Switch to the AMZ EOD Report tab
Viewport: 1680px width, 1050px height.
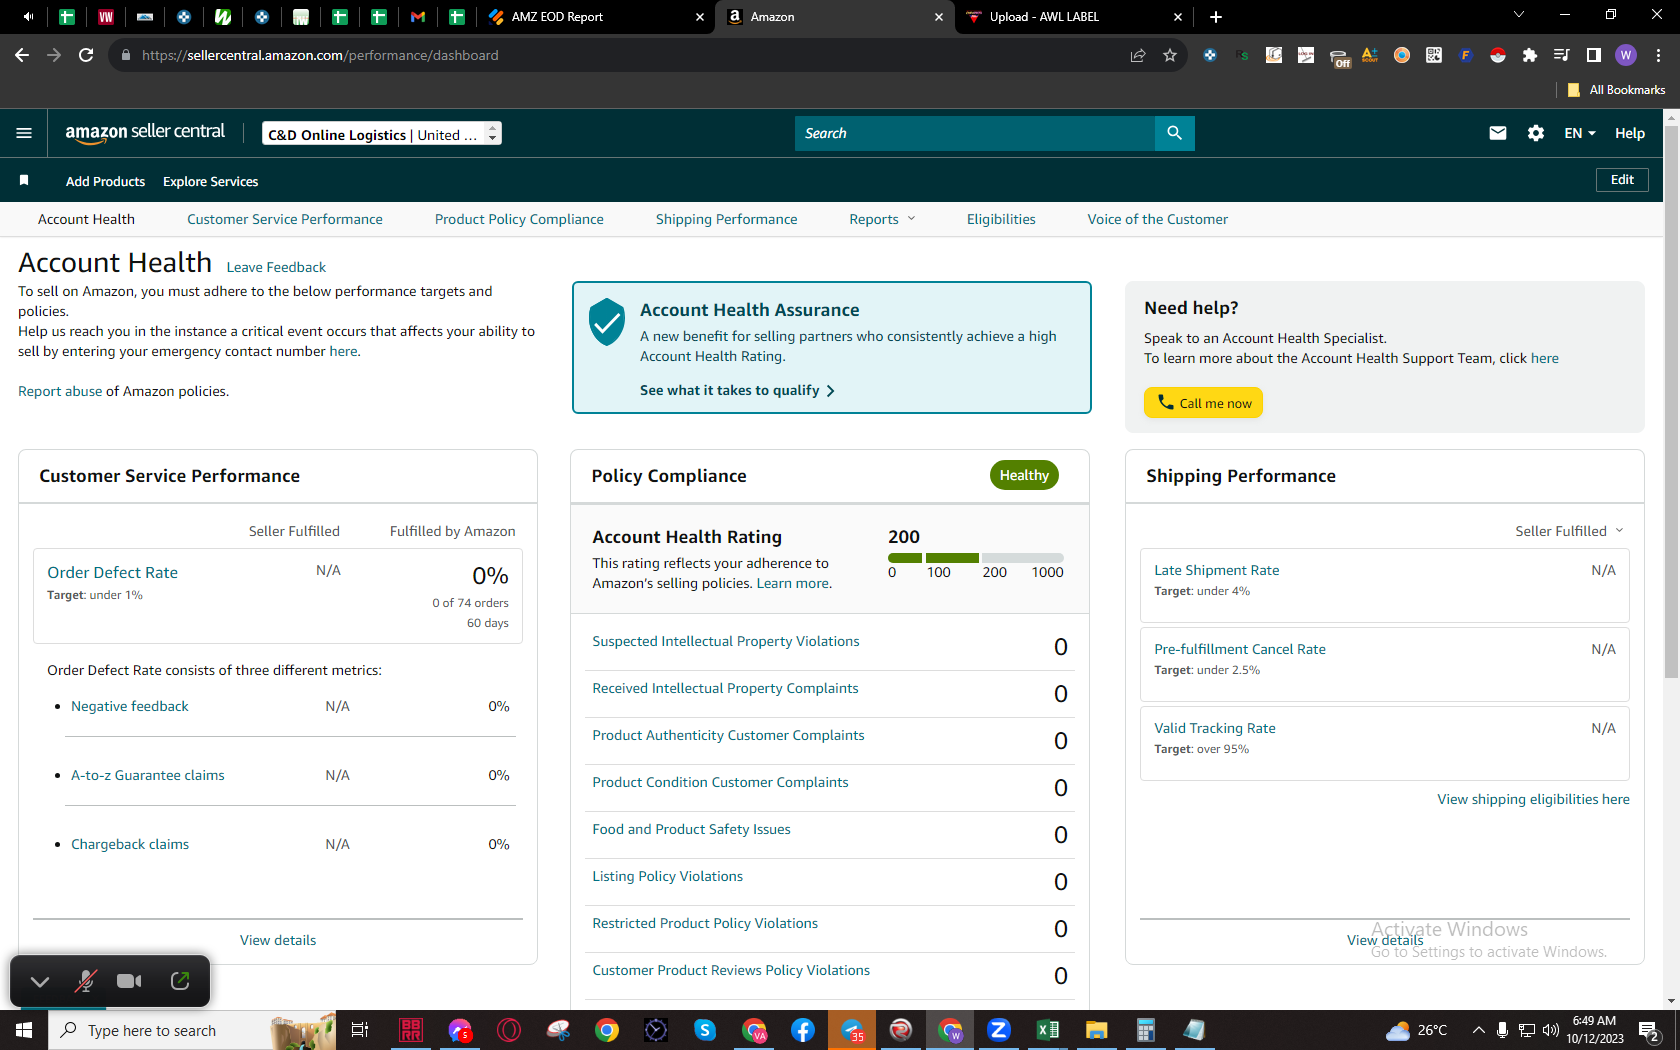click(594, 17)
